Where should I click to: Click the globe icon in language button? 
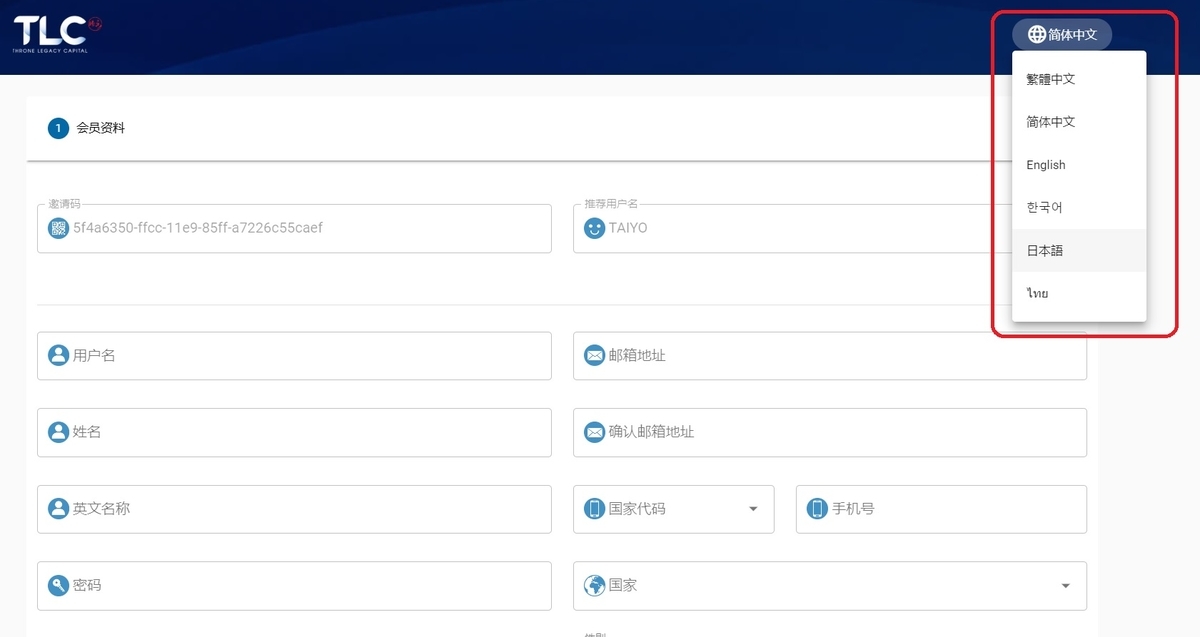pyautogui.click(x=1037, y=35)
